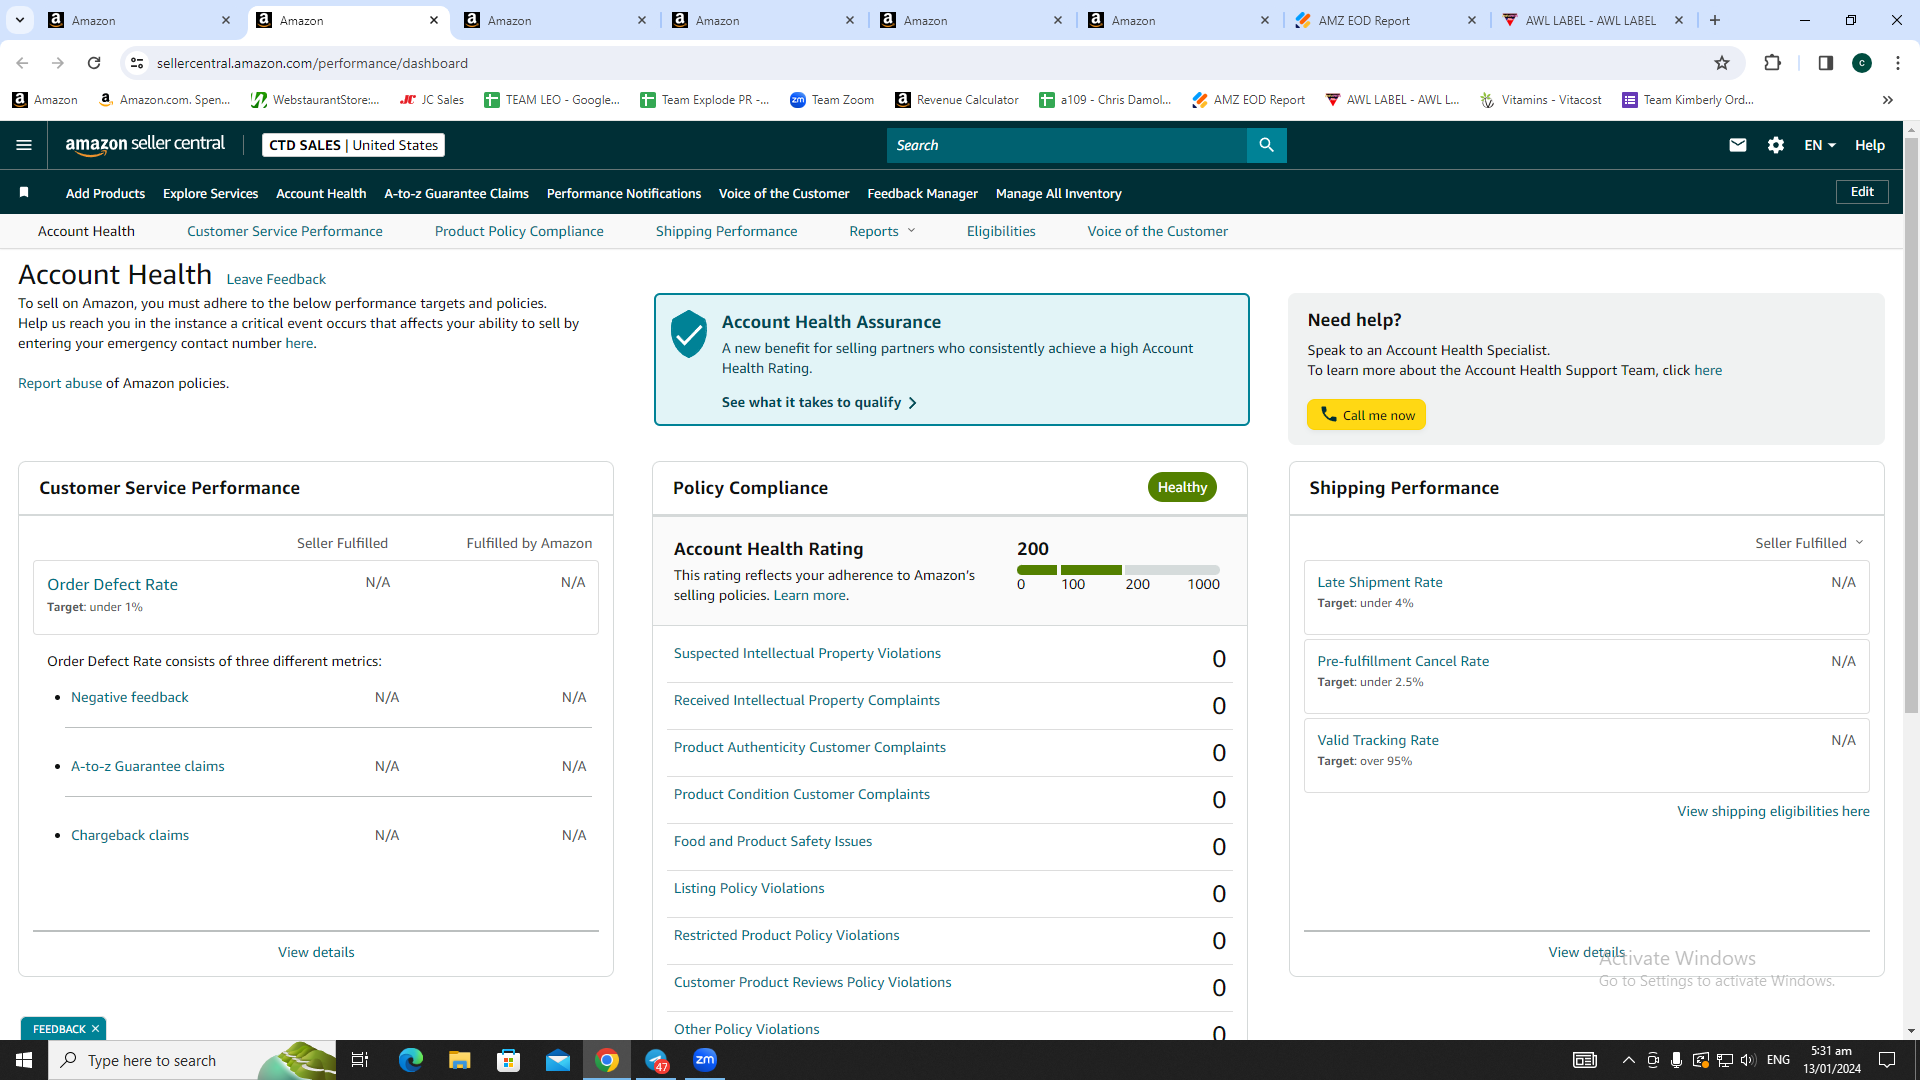Open Voice of the Customer sub-tab
1920x1080 pixels.
(x=1157, y=231)
